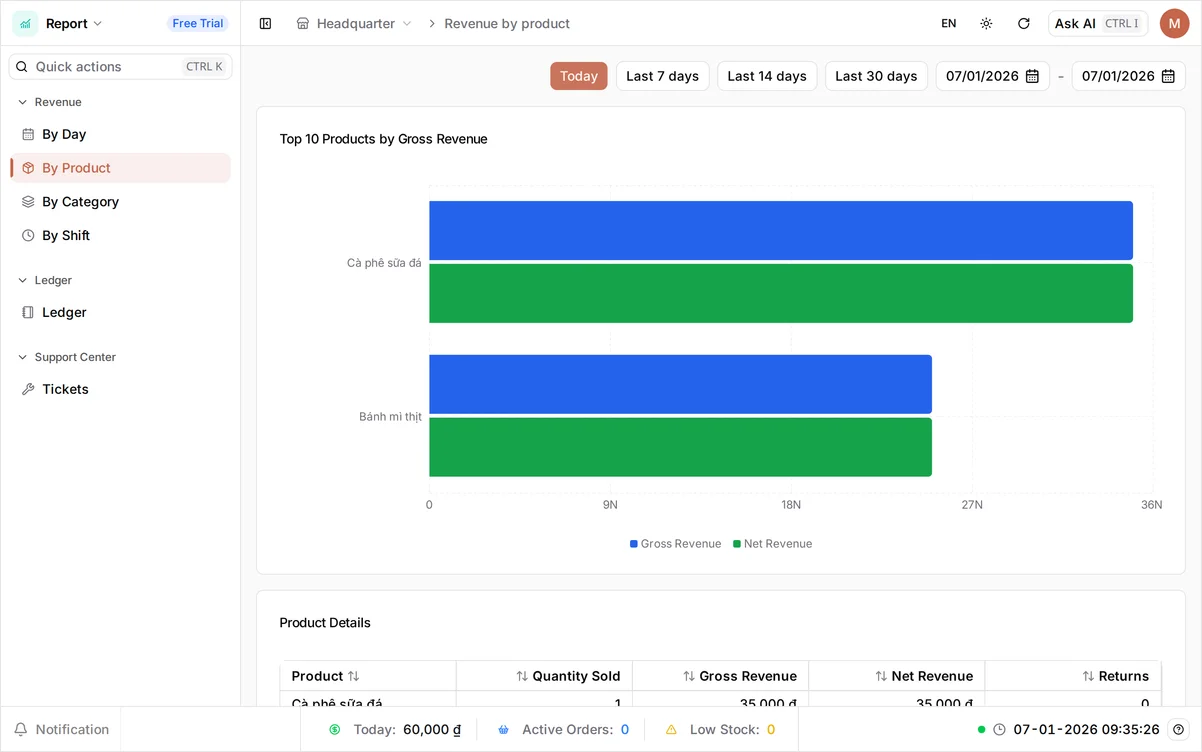
Task: Click the layers icon beside By Category
Action: [x=28, y=202]
